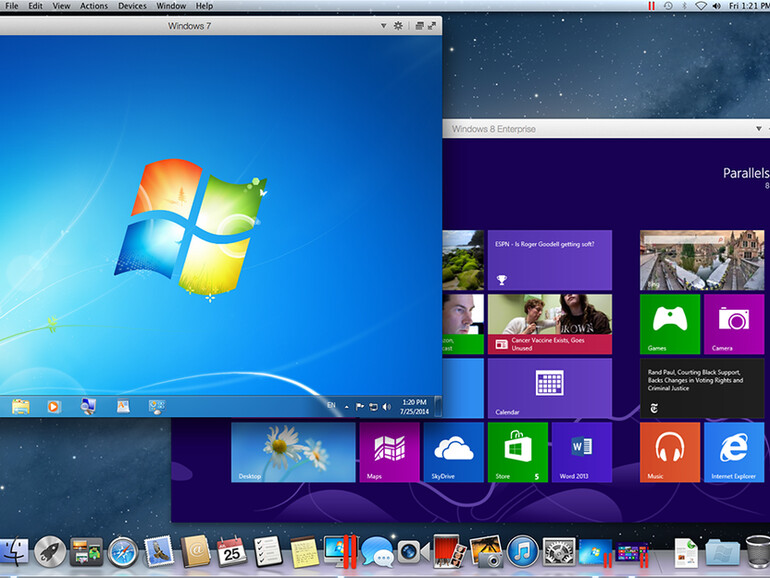Click the Wi-Fi icon in the Mac menu bar
Screen dimensions: 770x578
[700, 6]
